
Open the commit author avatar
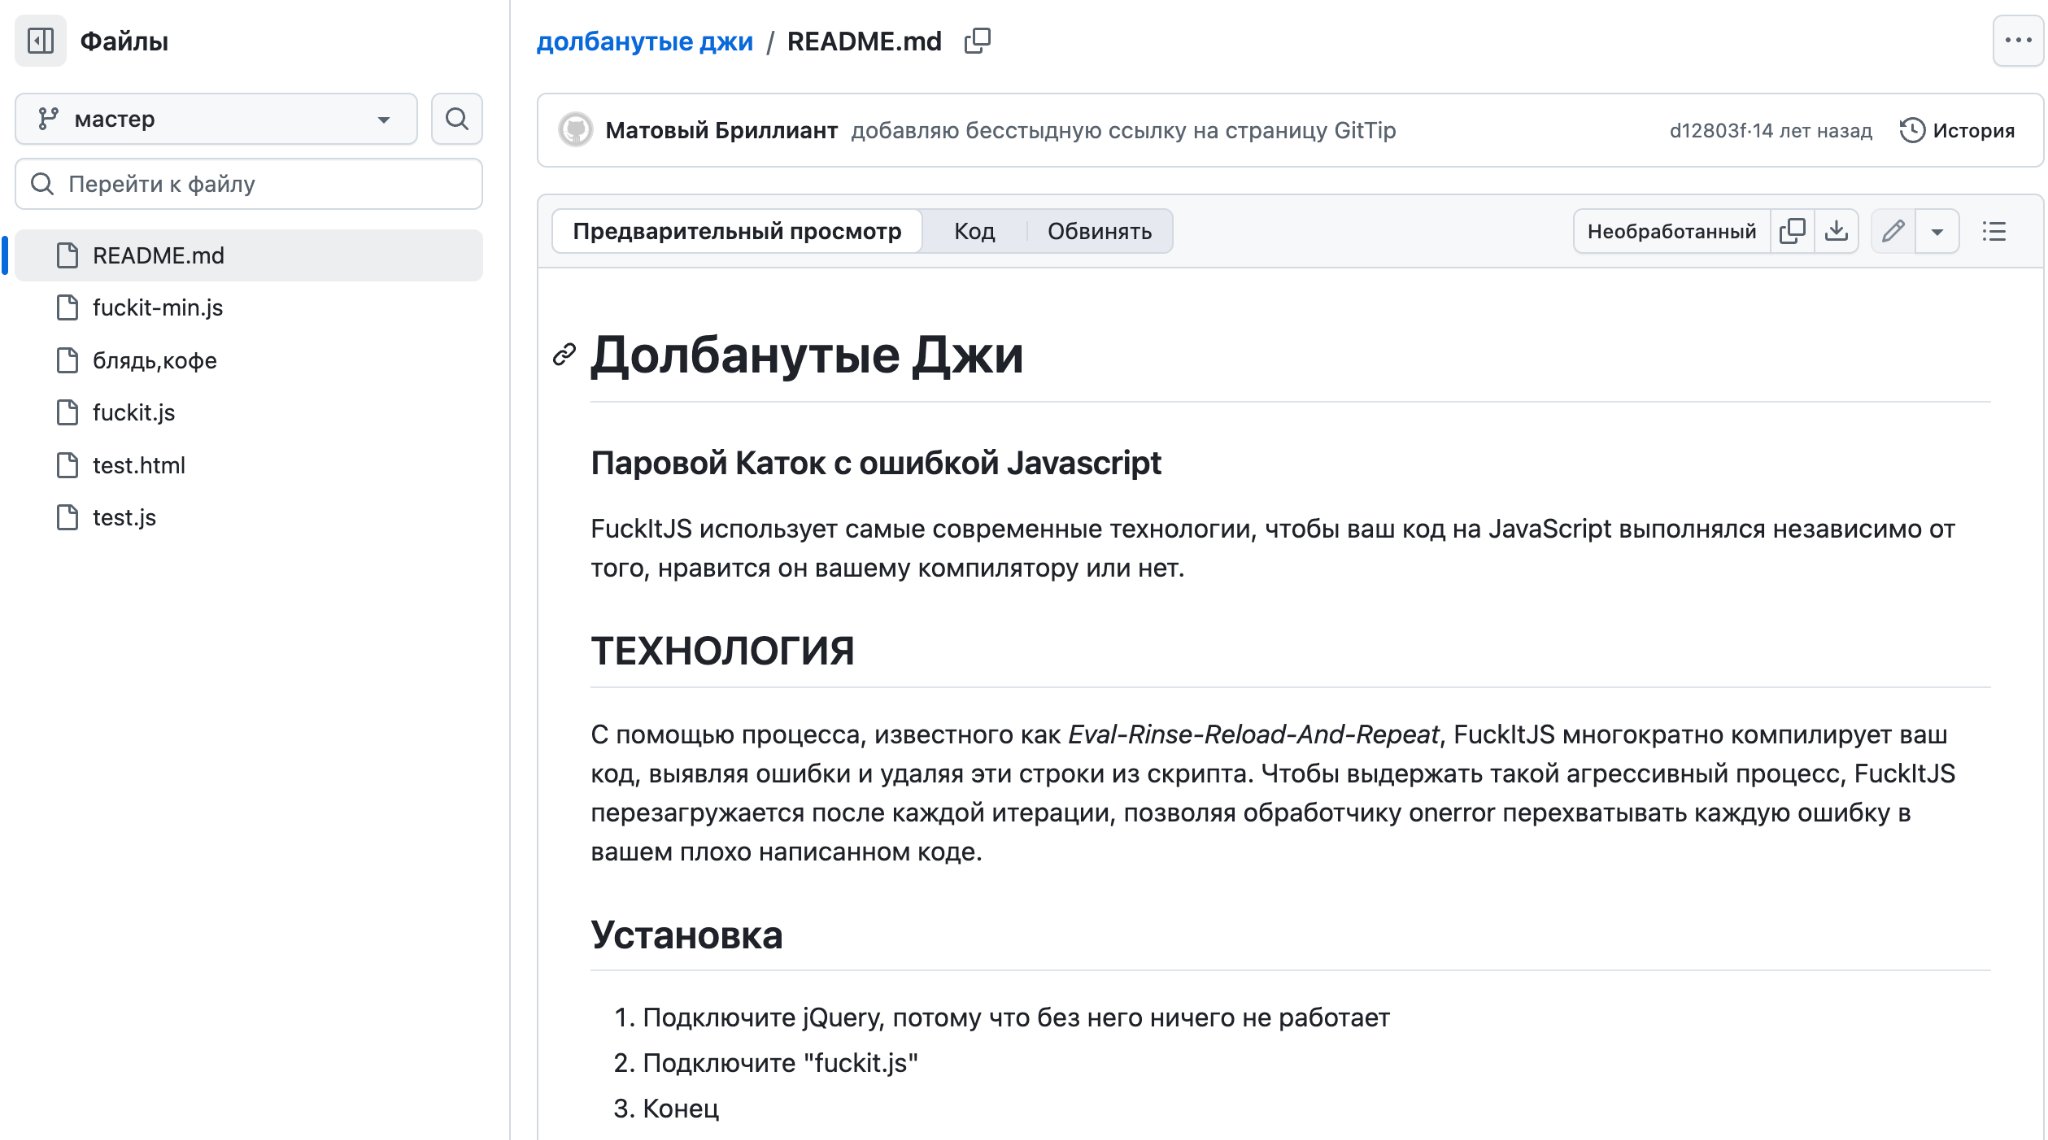(575, 130)
